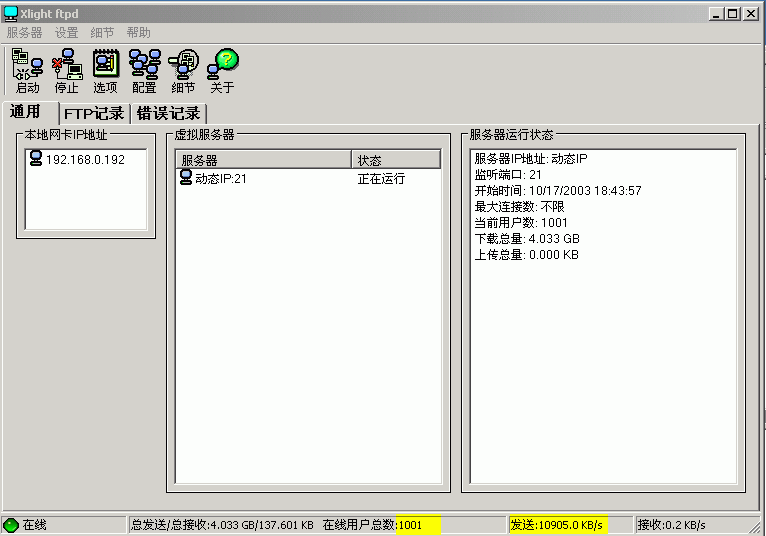Click the 最大连接数: 不限 line
This screenshot has width=766, height=536.
[x=519, y=207]
